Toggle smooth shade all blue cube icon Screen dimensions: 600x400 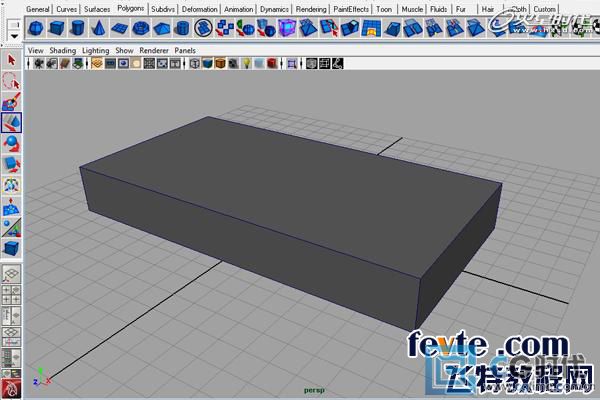pyautogui.click(x=207, y=64)
